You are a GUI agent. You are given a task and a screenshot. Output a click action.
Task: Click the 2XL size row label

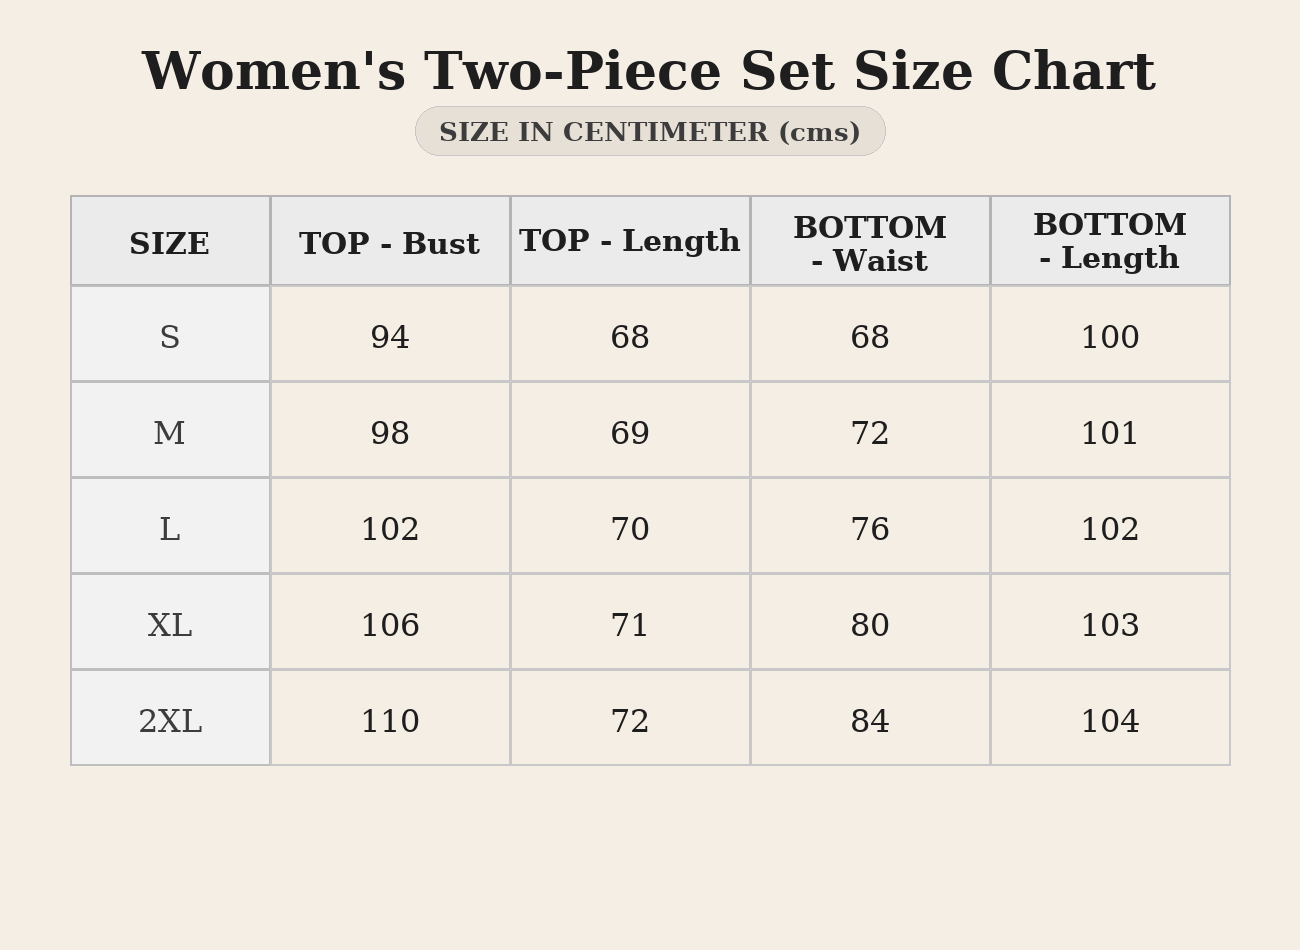coord(170,721)
